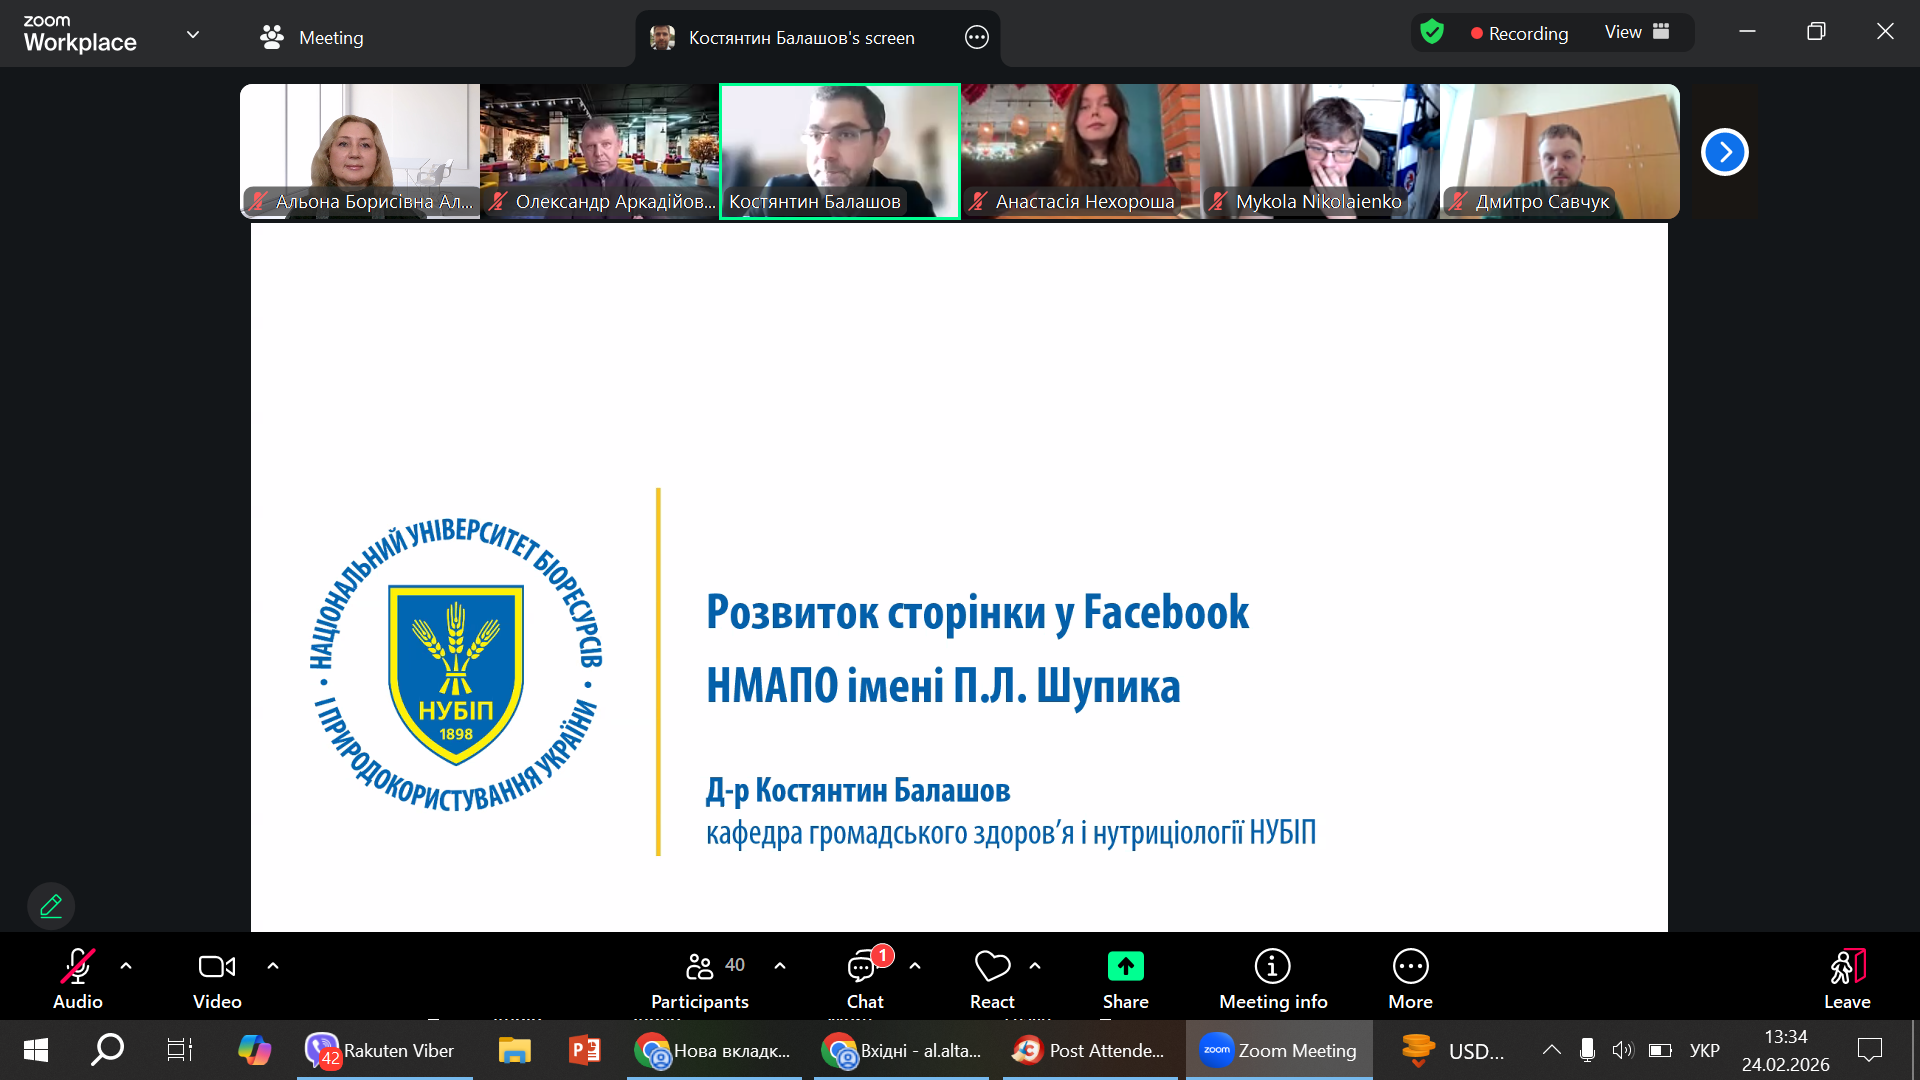Click the React heart icon

[x=991, y=967]
